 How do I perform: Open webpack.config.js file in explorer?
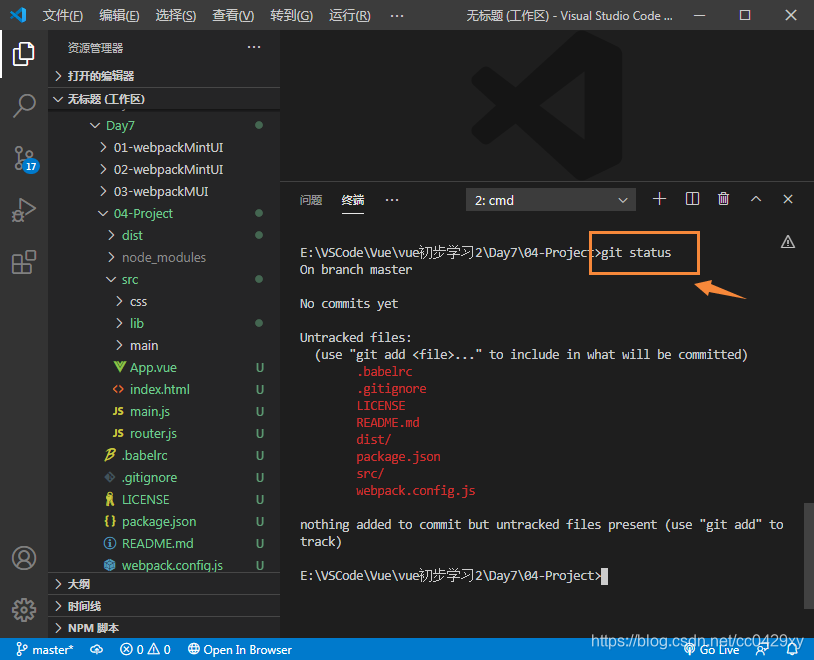[164, 565]
